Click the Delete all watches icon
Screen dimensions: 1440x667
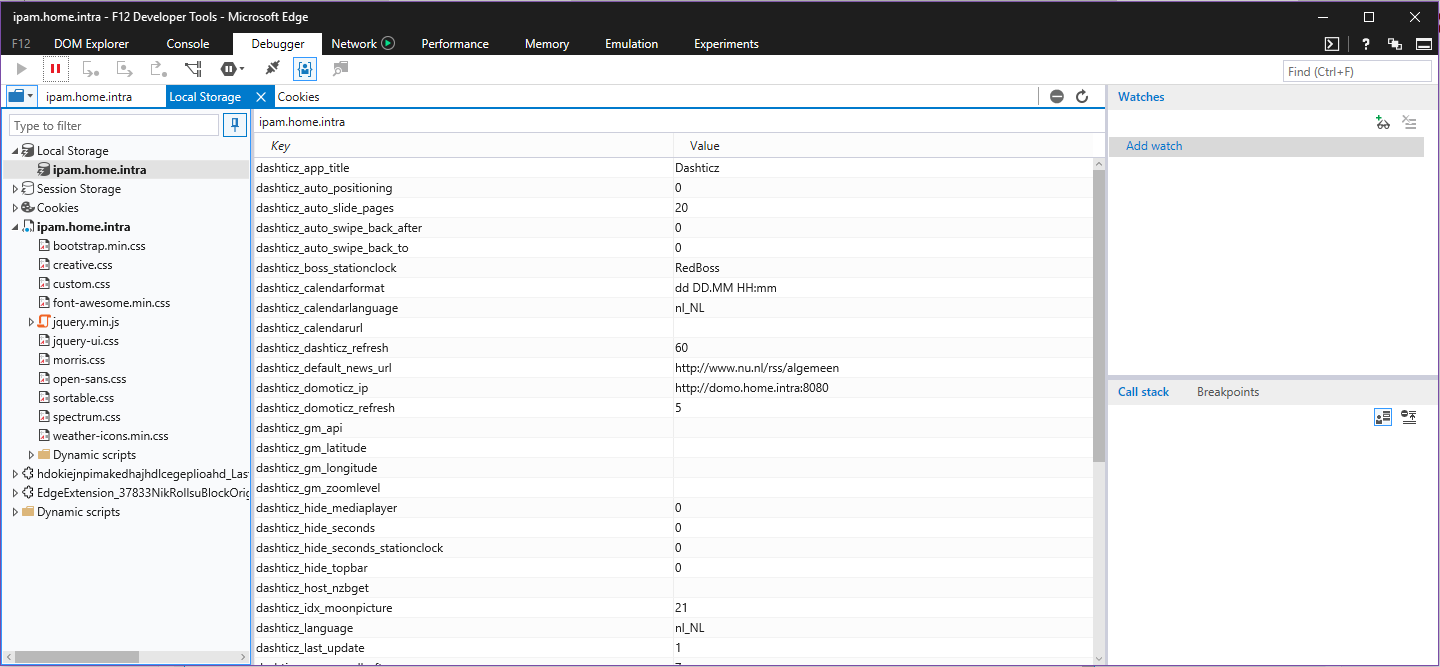(1409, 122)
